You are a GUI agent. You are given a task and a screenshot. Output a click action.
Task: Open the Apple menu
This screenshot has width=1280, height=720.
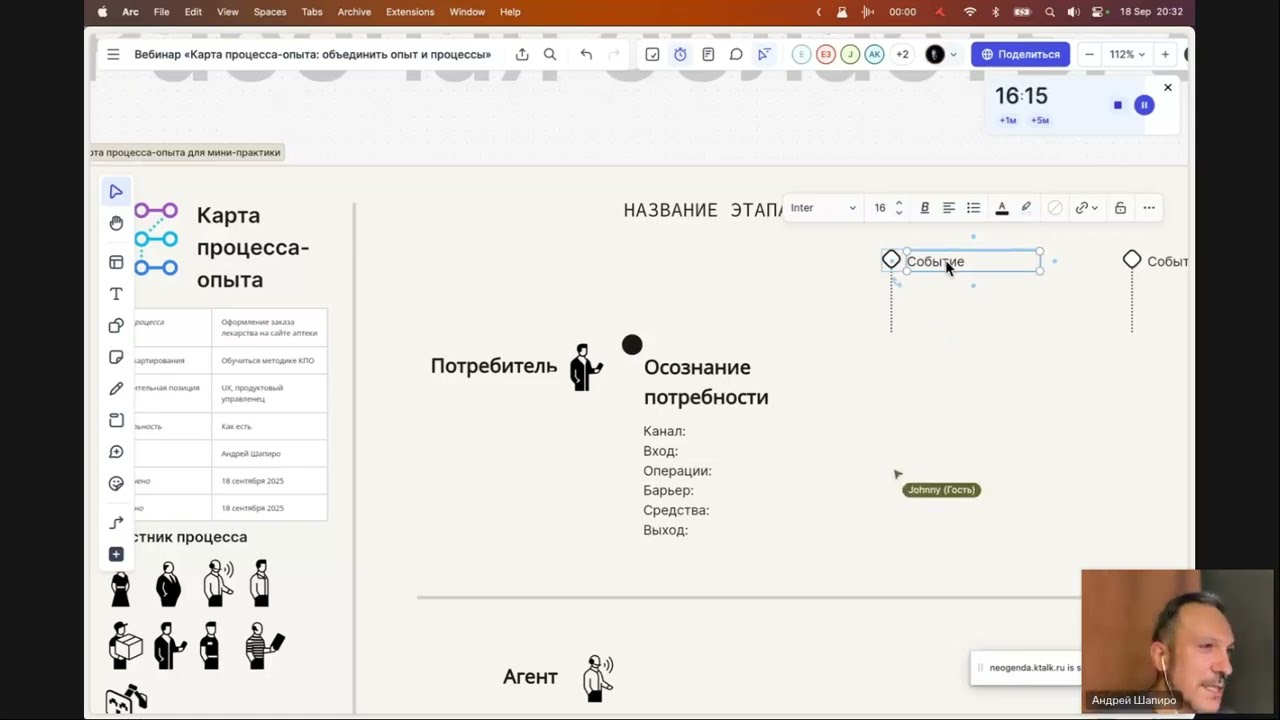[x=102, y=12]
